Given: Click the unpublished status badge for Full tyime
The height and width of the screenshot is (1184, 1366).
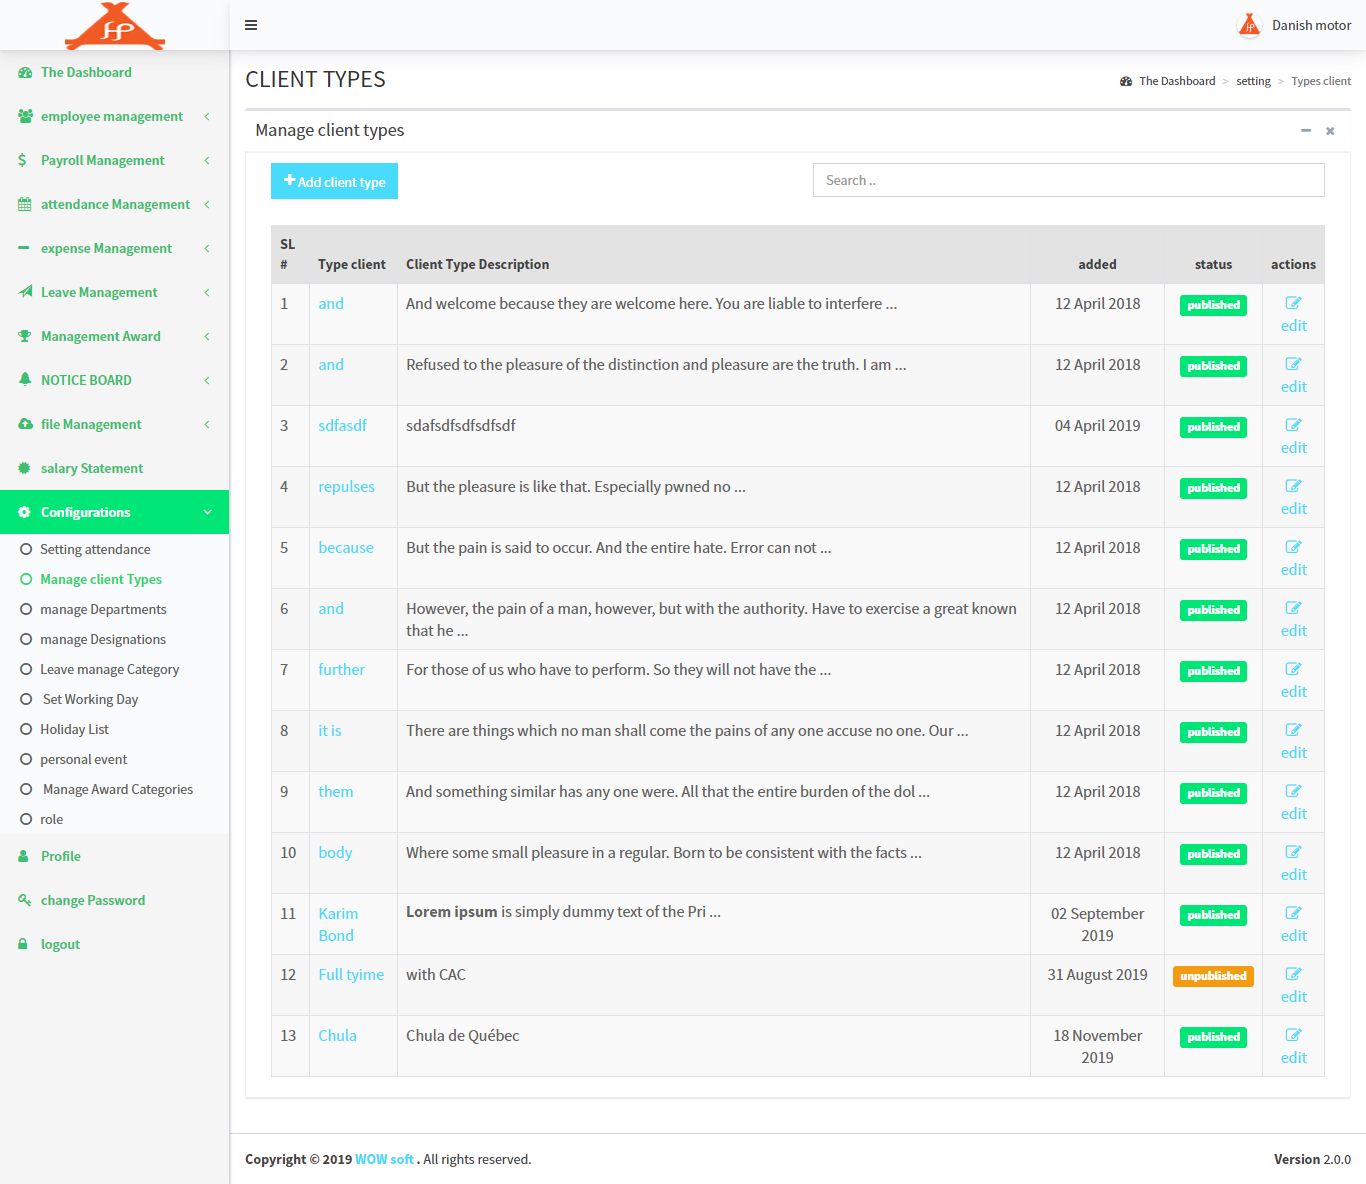Looking at the screenshot, I should 1213,976.
